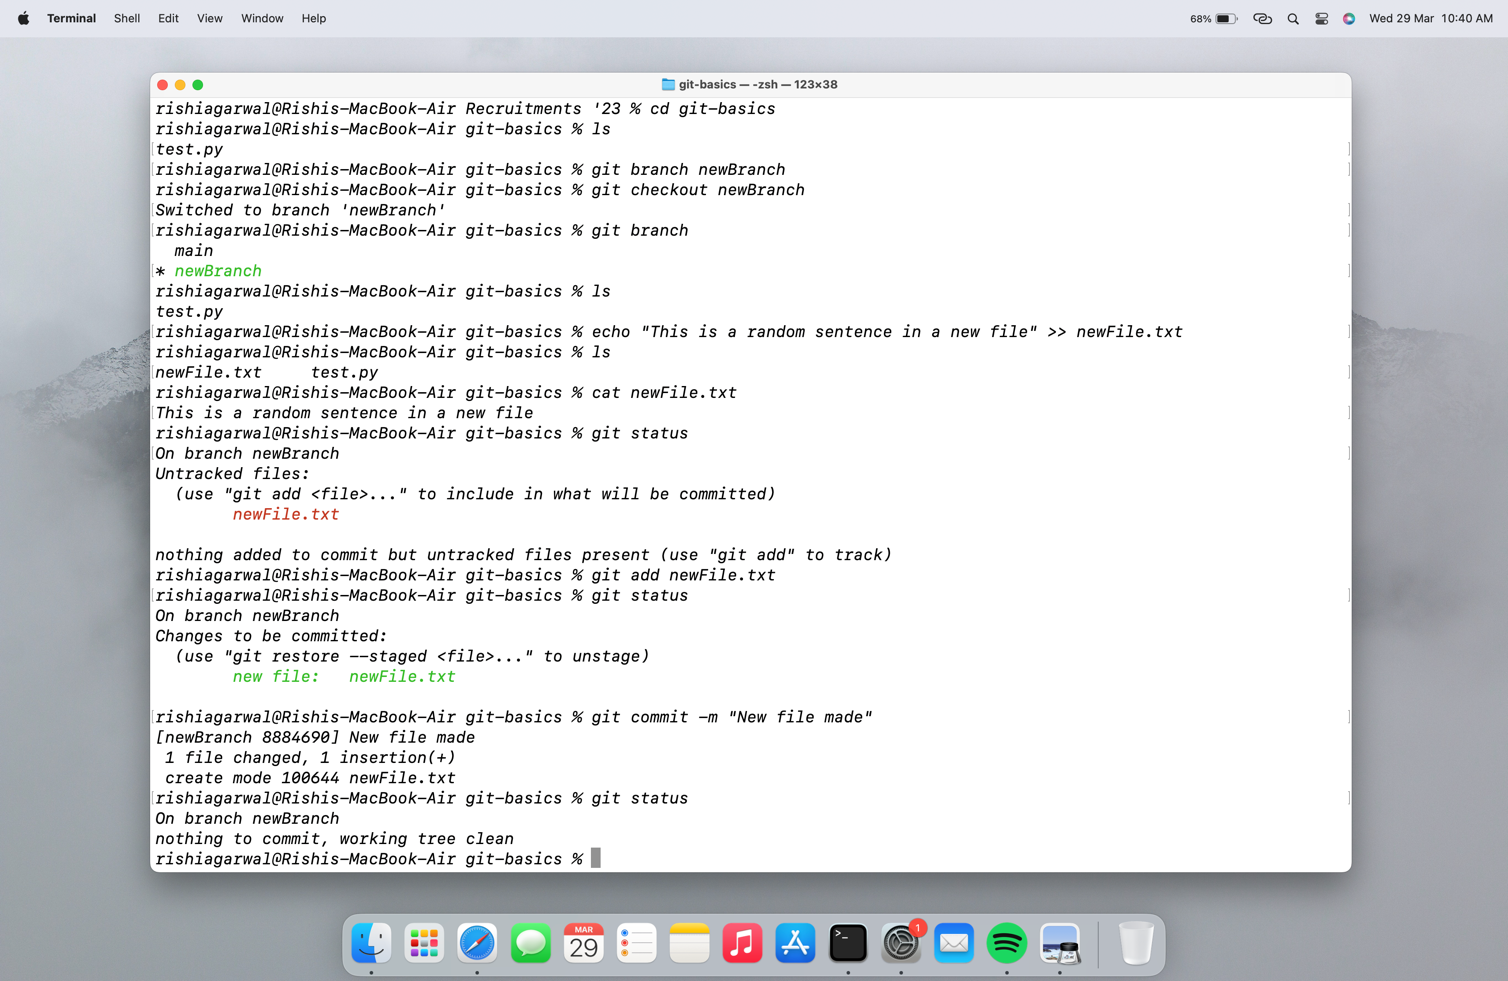Open Spotlight search in menu bar
The image size is (1508, 981).
coord(1293,18)
